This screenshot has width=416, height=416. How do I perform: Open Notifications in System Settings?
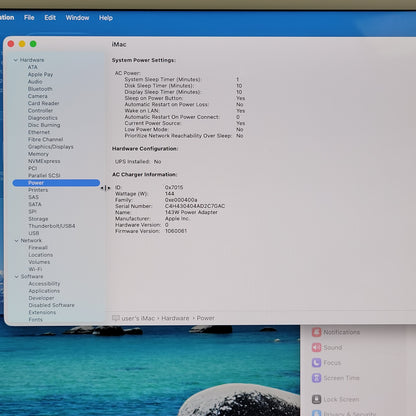[342, 332]
